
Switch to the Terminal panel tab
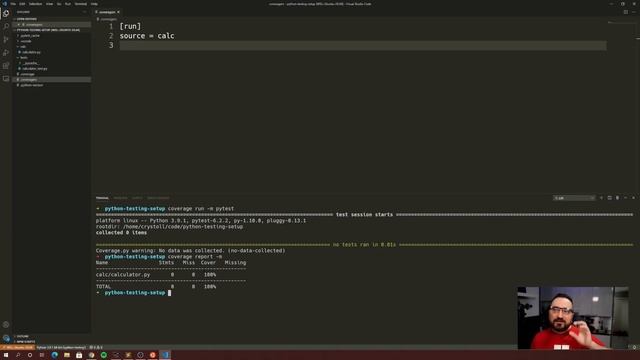pos(102,198)
